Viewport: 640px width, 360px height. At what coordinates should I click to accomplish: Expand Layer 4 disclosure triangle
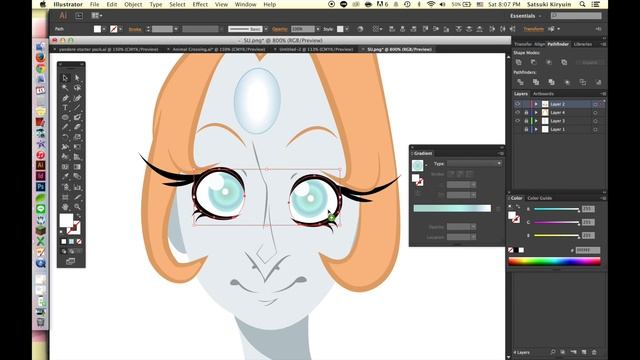tap(536, 112)
